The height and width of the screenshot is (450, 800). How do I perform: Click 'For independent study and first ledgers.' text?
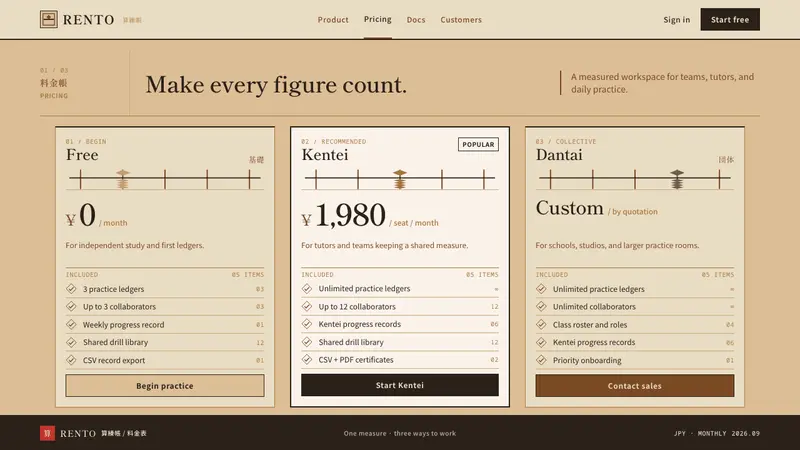point(135,245)
